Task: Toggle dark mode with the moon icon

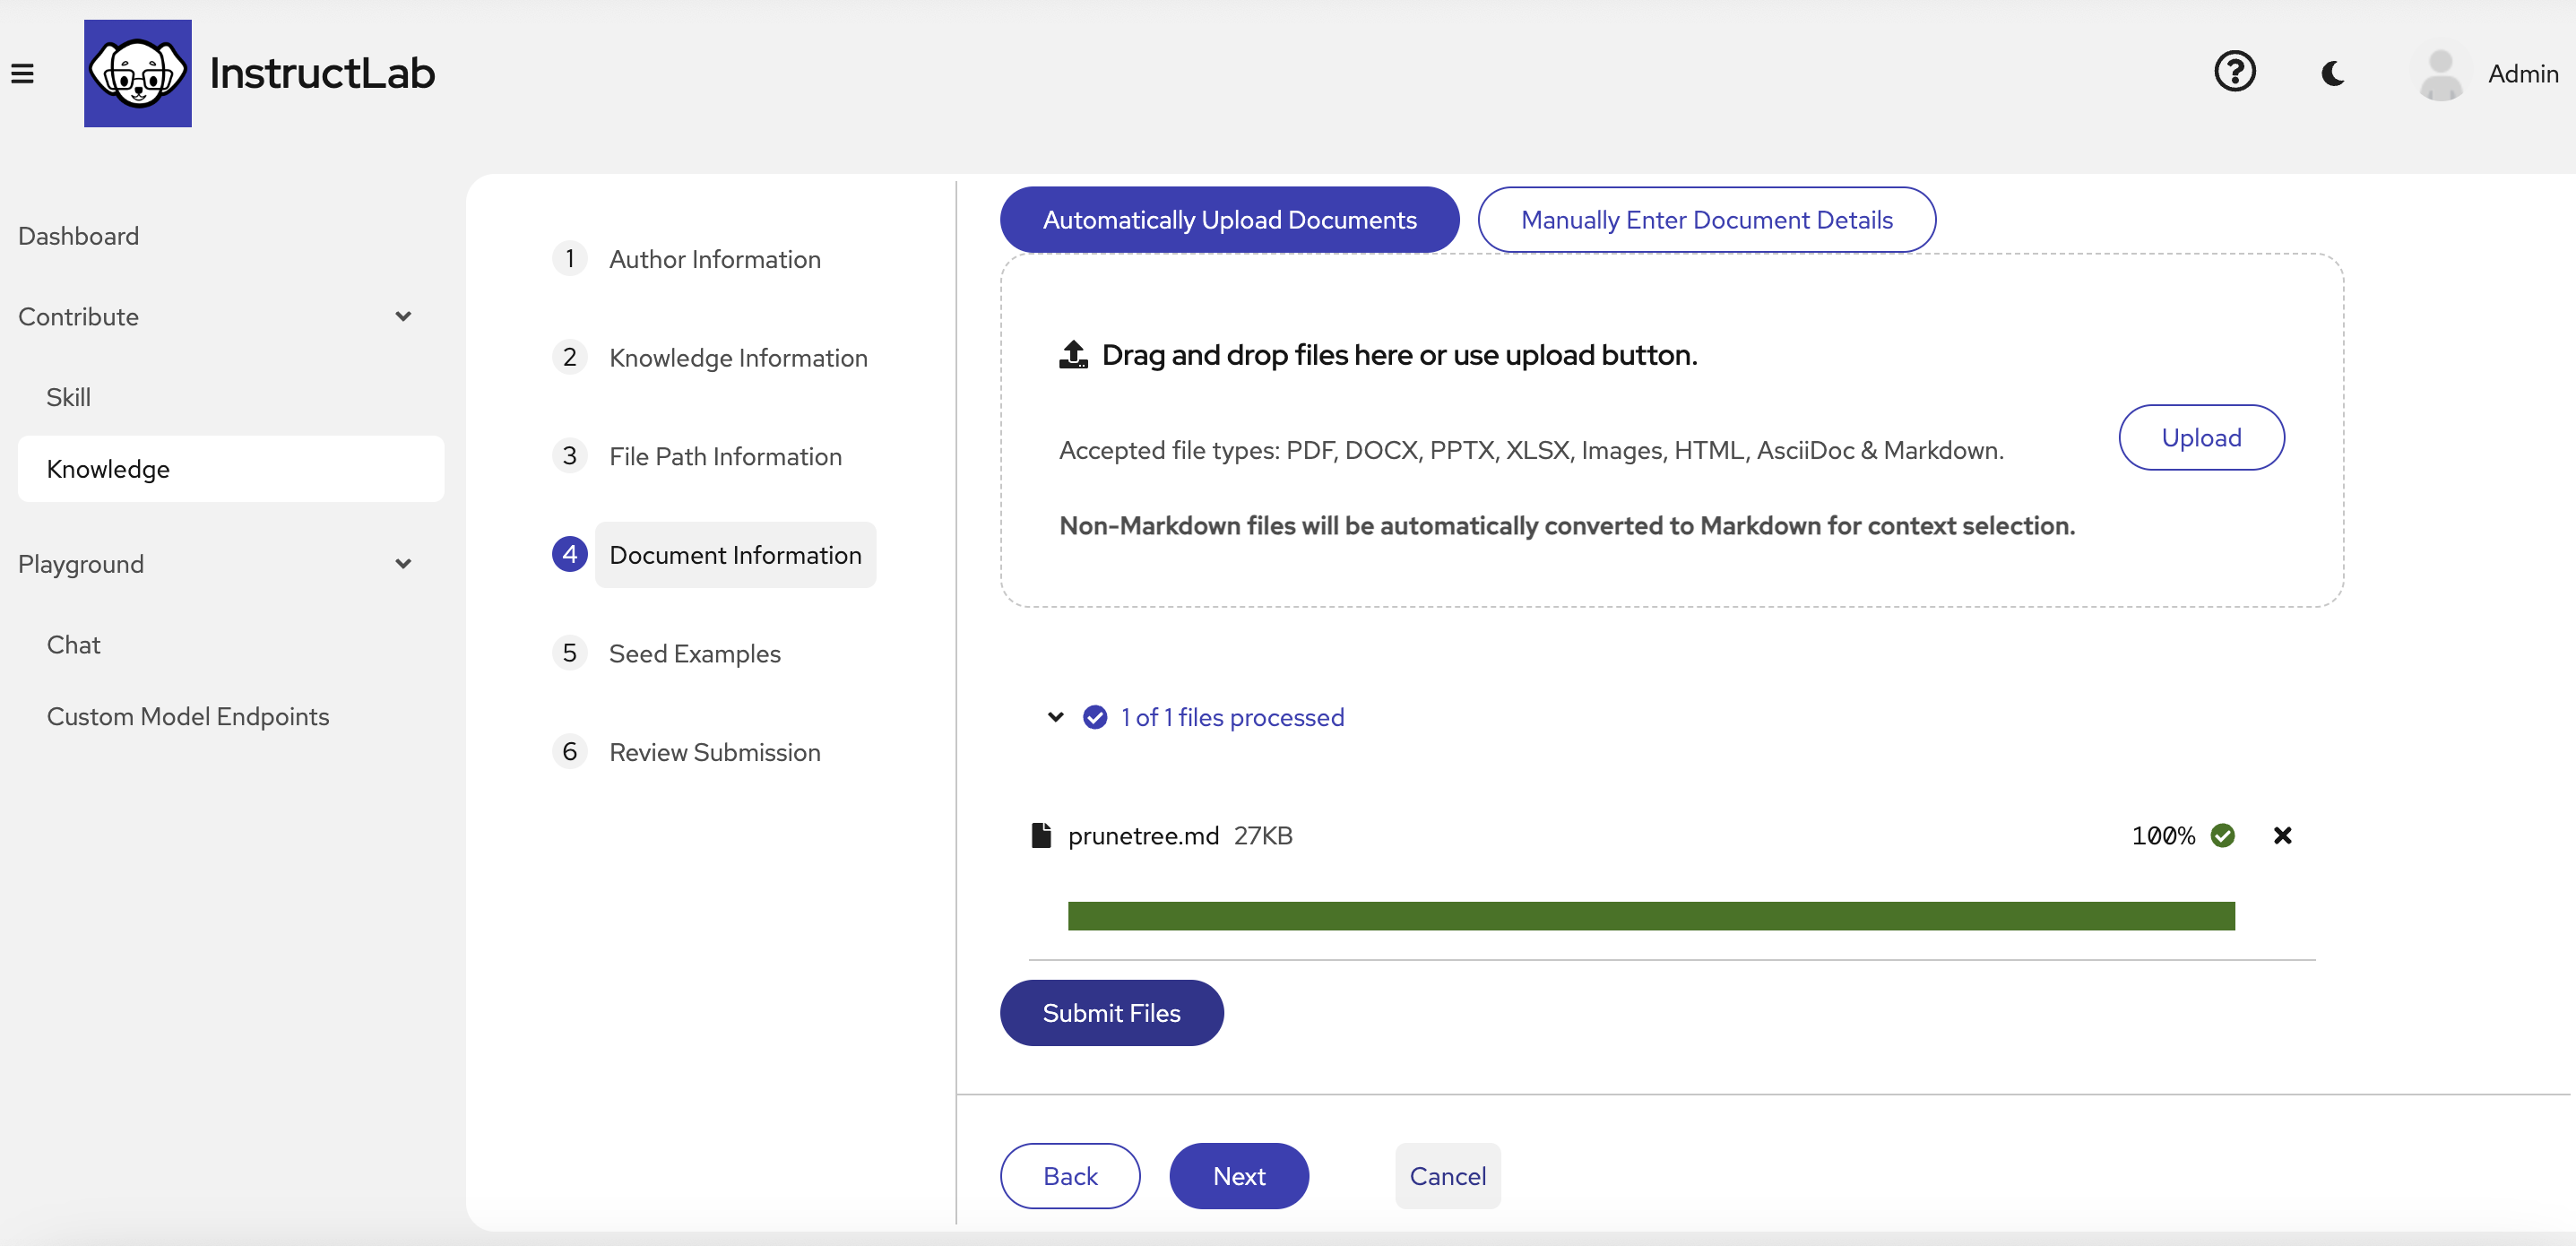Action: point(2332,73)
